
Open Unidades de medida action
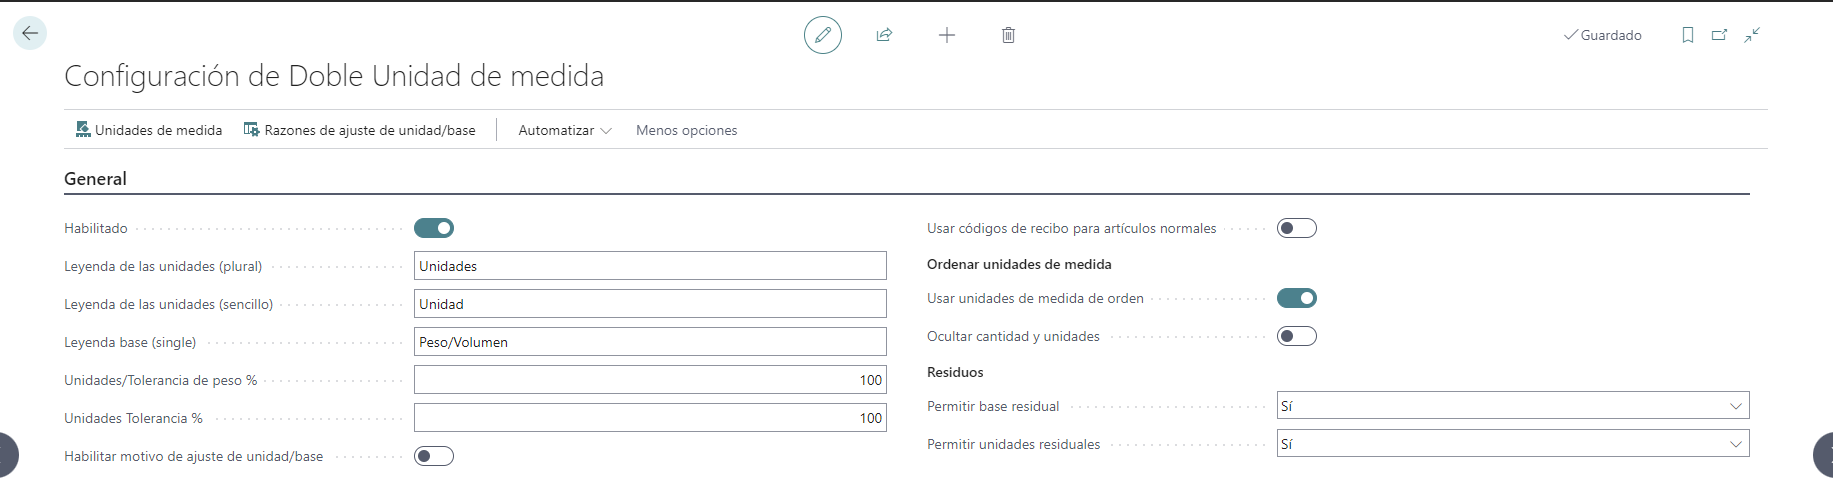(x=149, y=130)
